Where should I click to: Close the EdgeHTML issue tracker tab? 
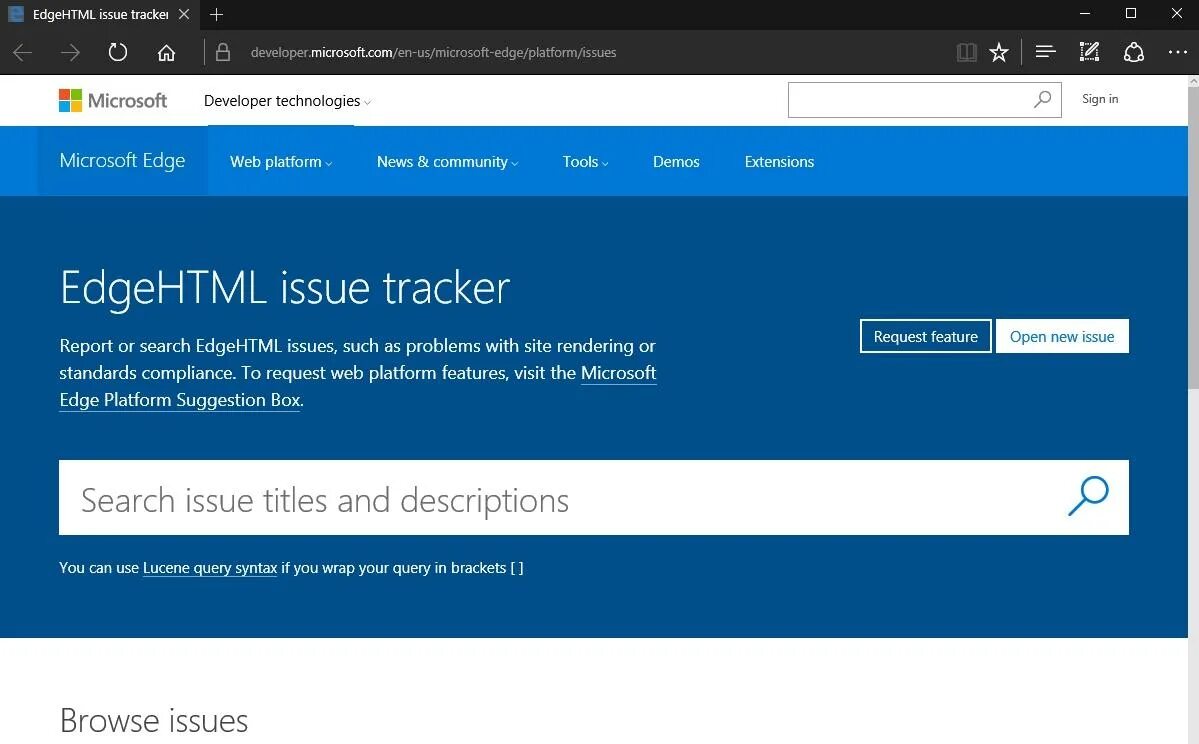pos(184,15)
